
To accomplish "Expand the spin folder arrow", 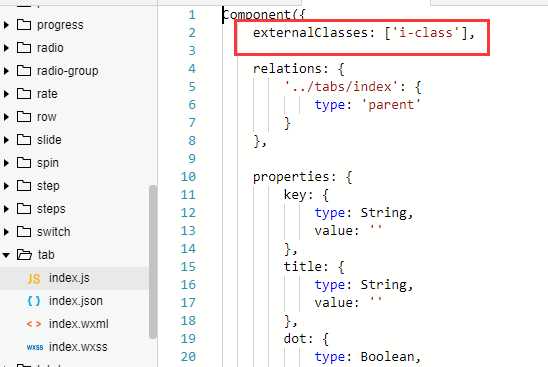I will [x=6, y=163].
